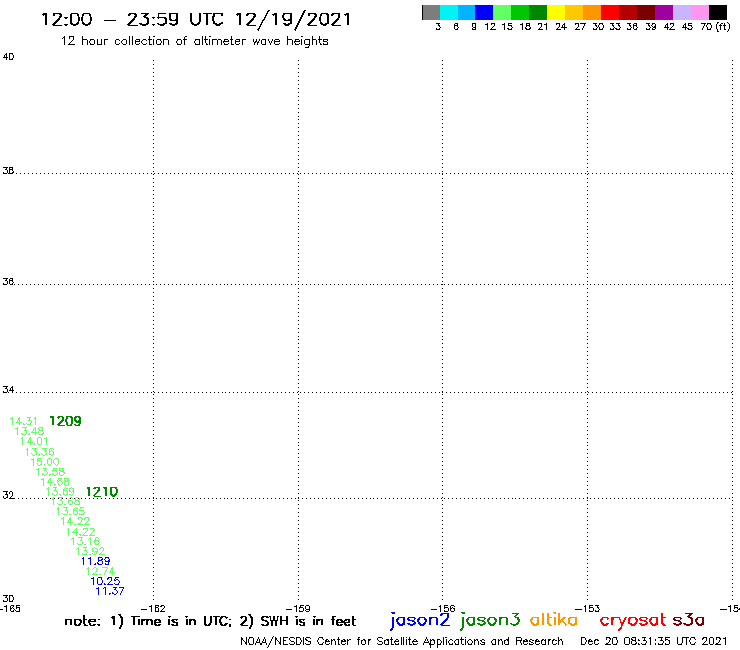
Task: Click the wave height 13.65
Action: click(x=70, y=511)
